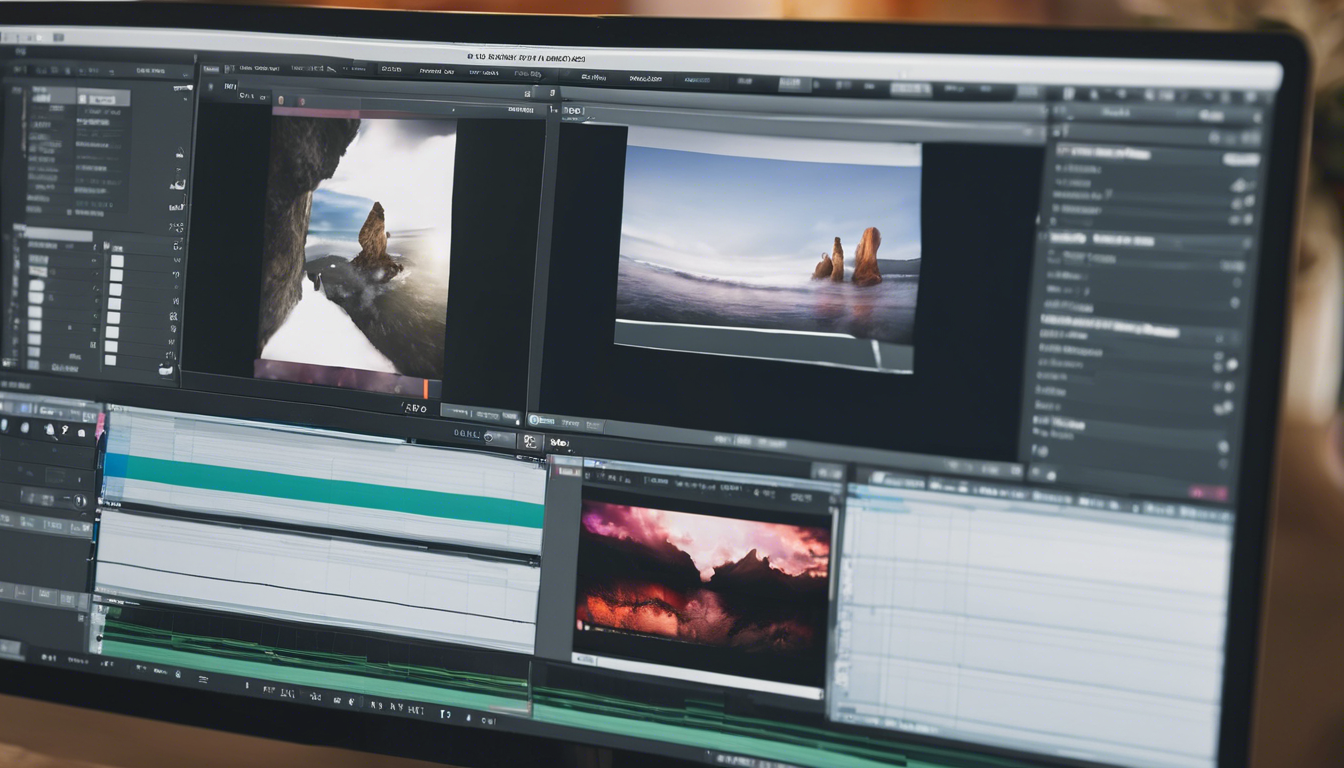Click the white pill button atop inspector panel
The width and height of the screenshot is (1344, 768).
click(x=1241, y=159)
